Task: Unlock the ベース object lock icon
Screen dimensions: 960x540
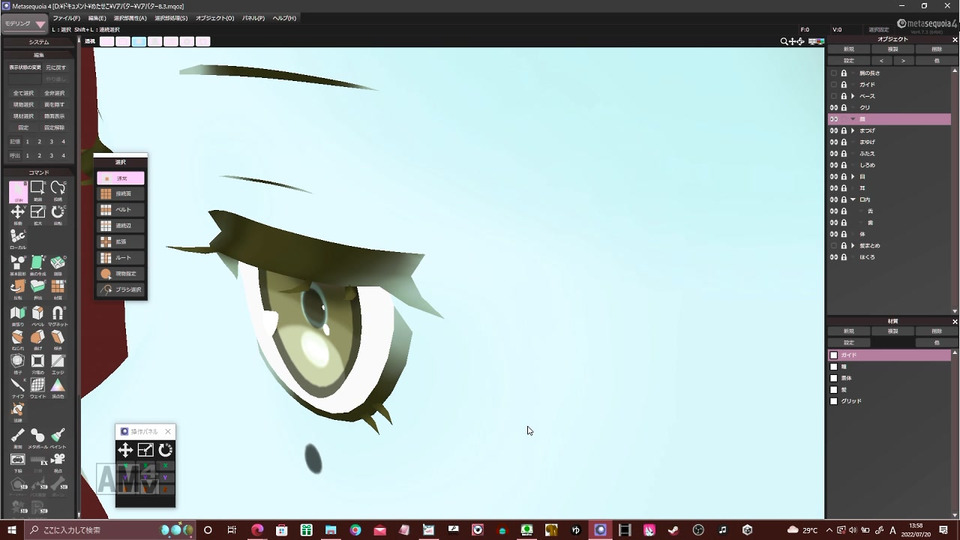Action: pyautogui.click(x=844, y=96)
